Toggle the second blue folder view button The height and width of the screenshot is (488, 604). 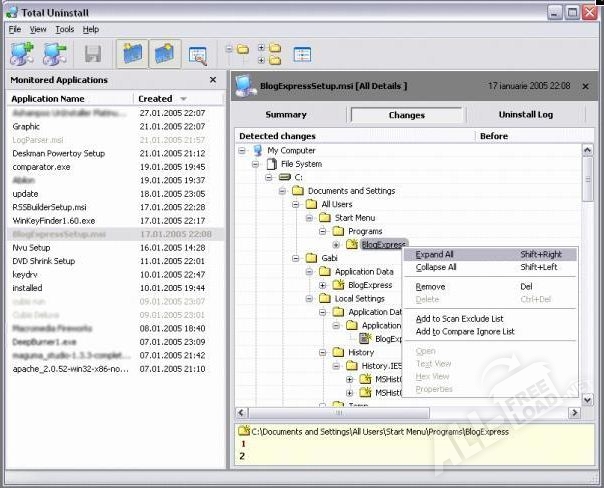click(x=165, y=54)
